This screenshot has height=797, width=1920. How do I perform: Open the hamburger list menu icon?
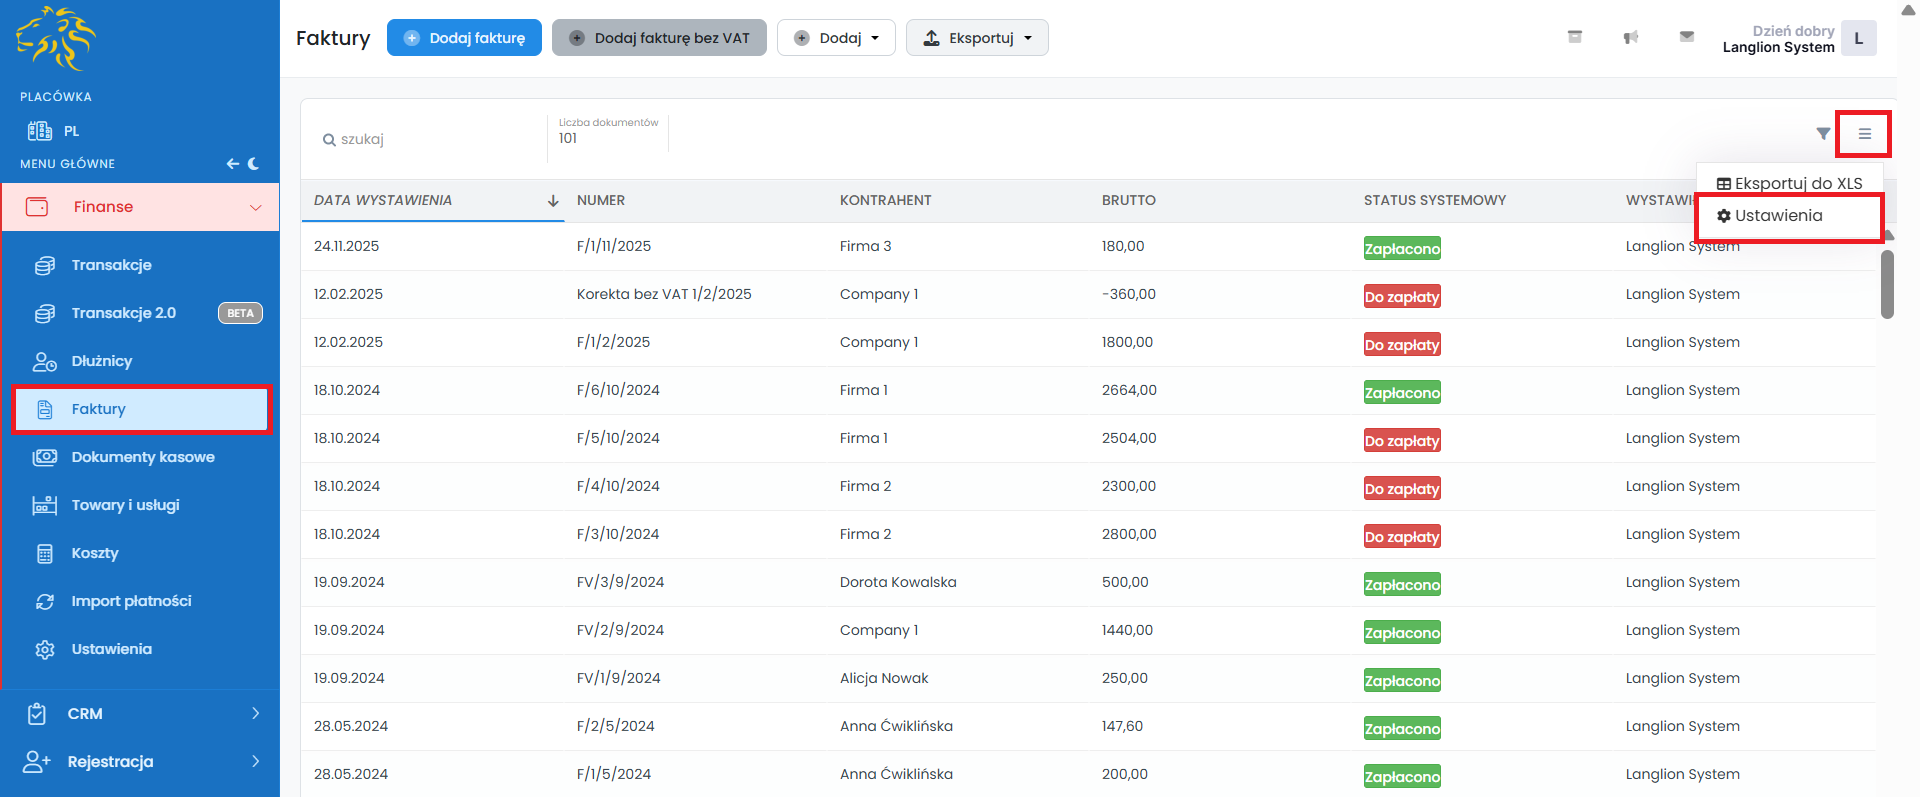point(1864,134)
